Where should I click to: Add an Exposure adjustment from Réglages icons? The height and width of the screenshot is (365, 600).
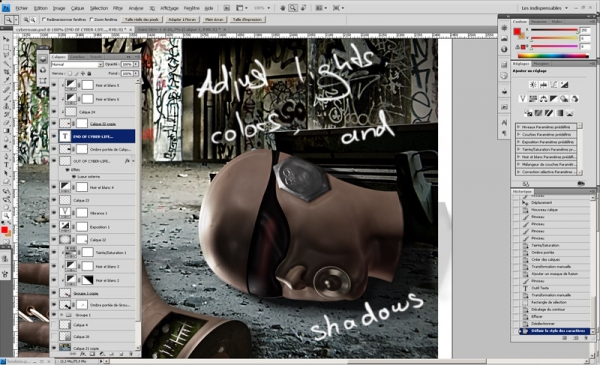point(564,85)
